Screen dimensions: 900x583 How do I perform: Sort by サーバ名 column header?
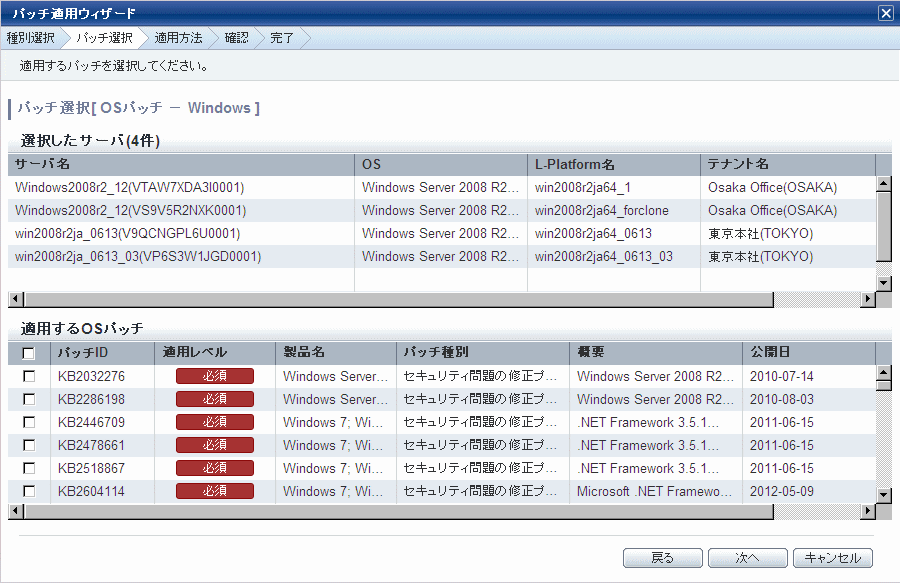point(181,165)
